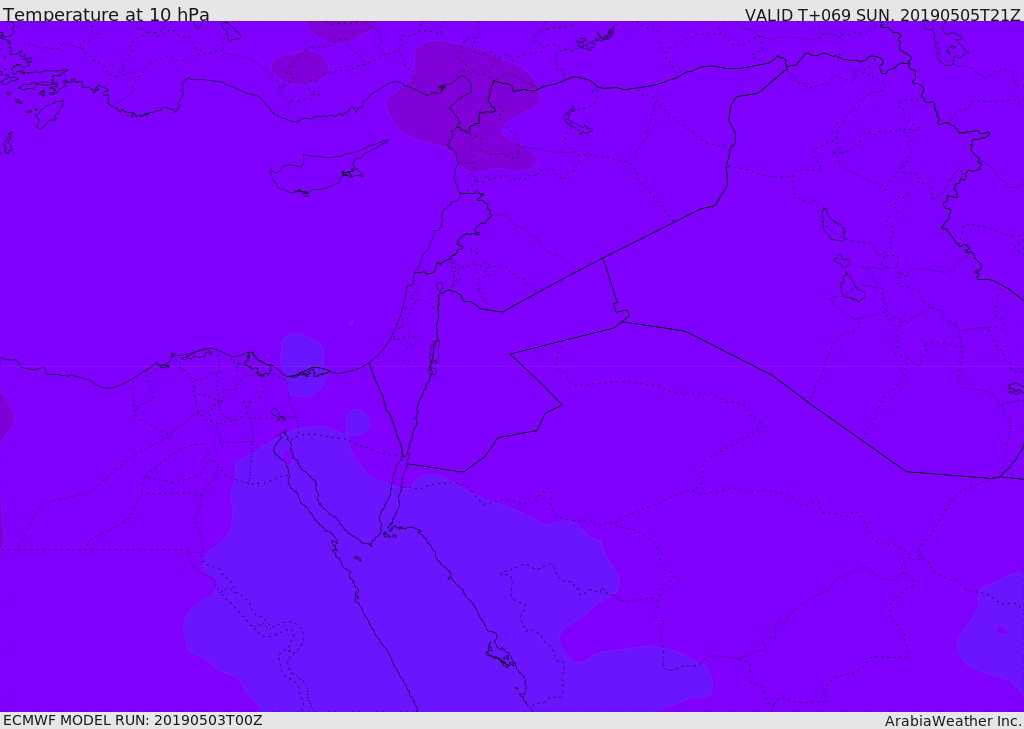Click the Lake Razazza outline in Iraq
The image size is (1024, 729).
click(851, 287)
